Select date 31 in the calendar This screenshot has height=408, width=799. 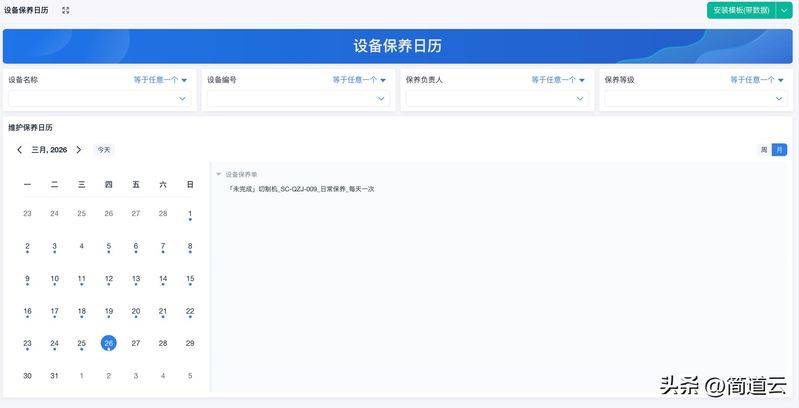54,376
